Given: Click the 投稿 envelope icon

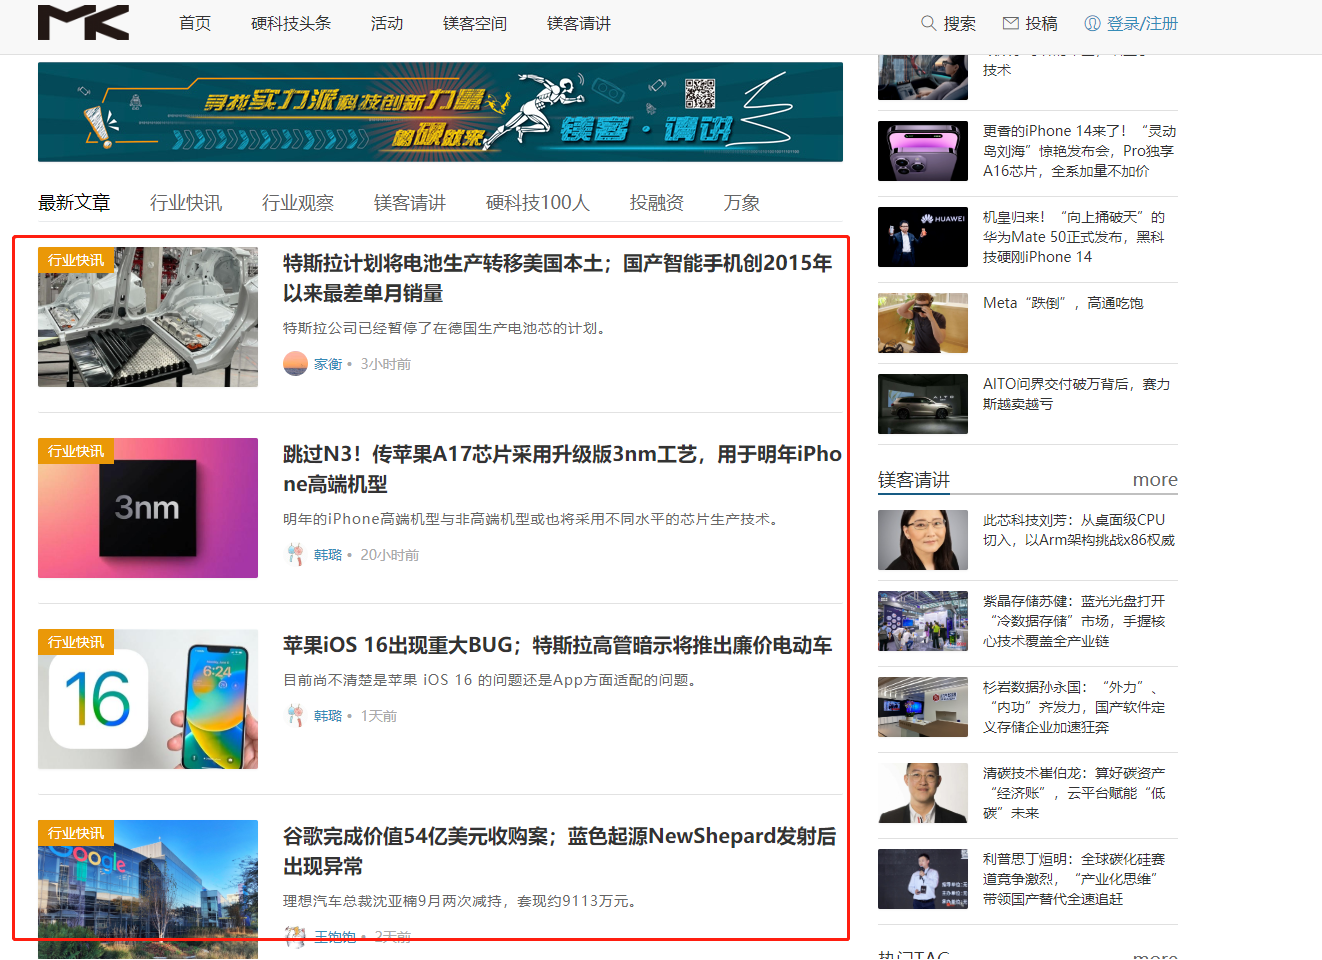Looking at the screenshot, I should point(1011,23).
